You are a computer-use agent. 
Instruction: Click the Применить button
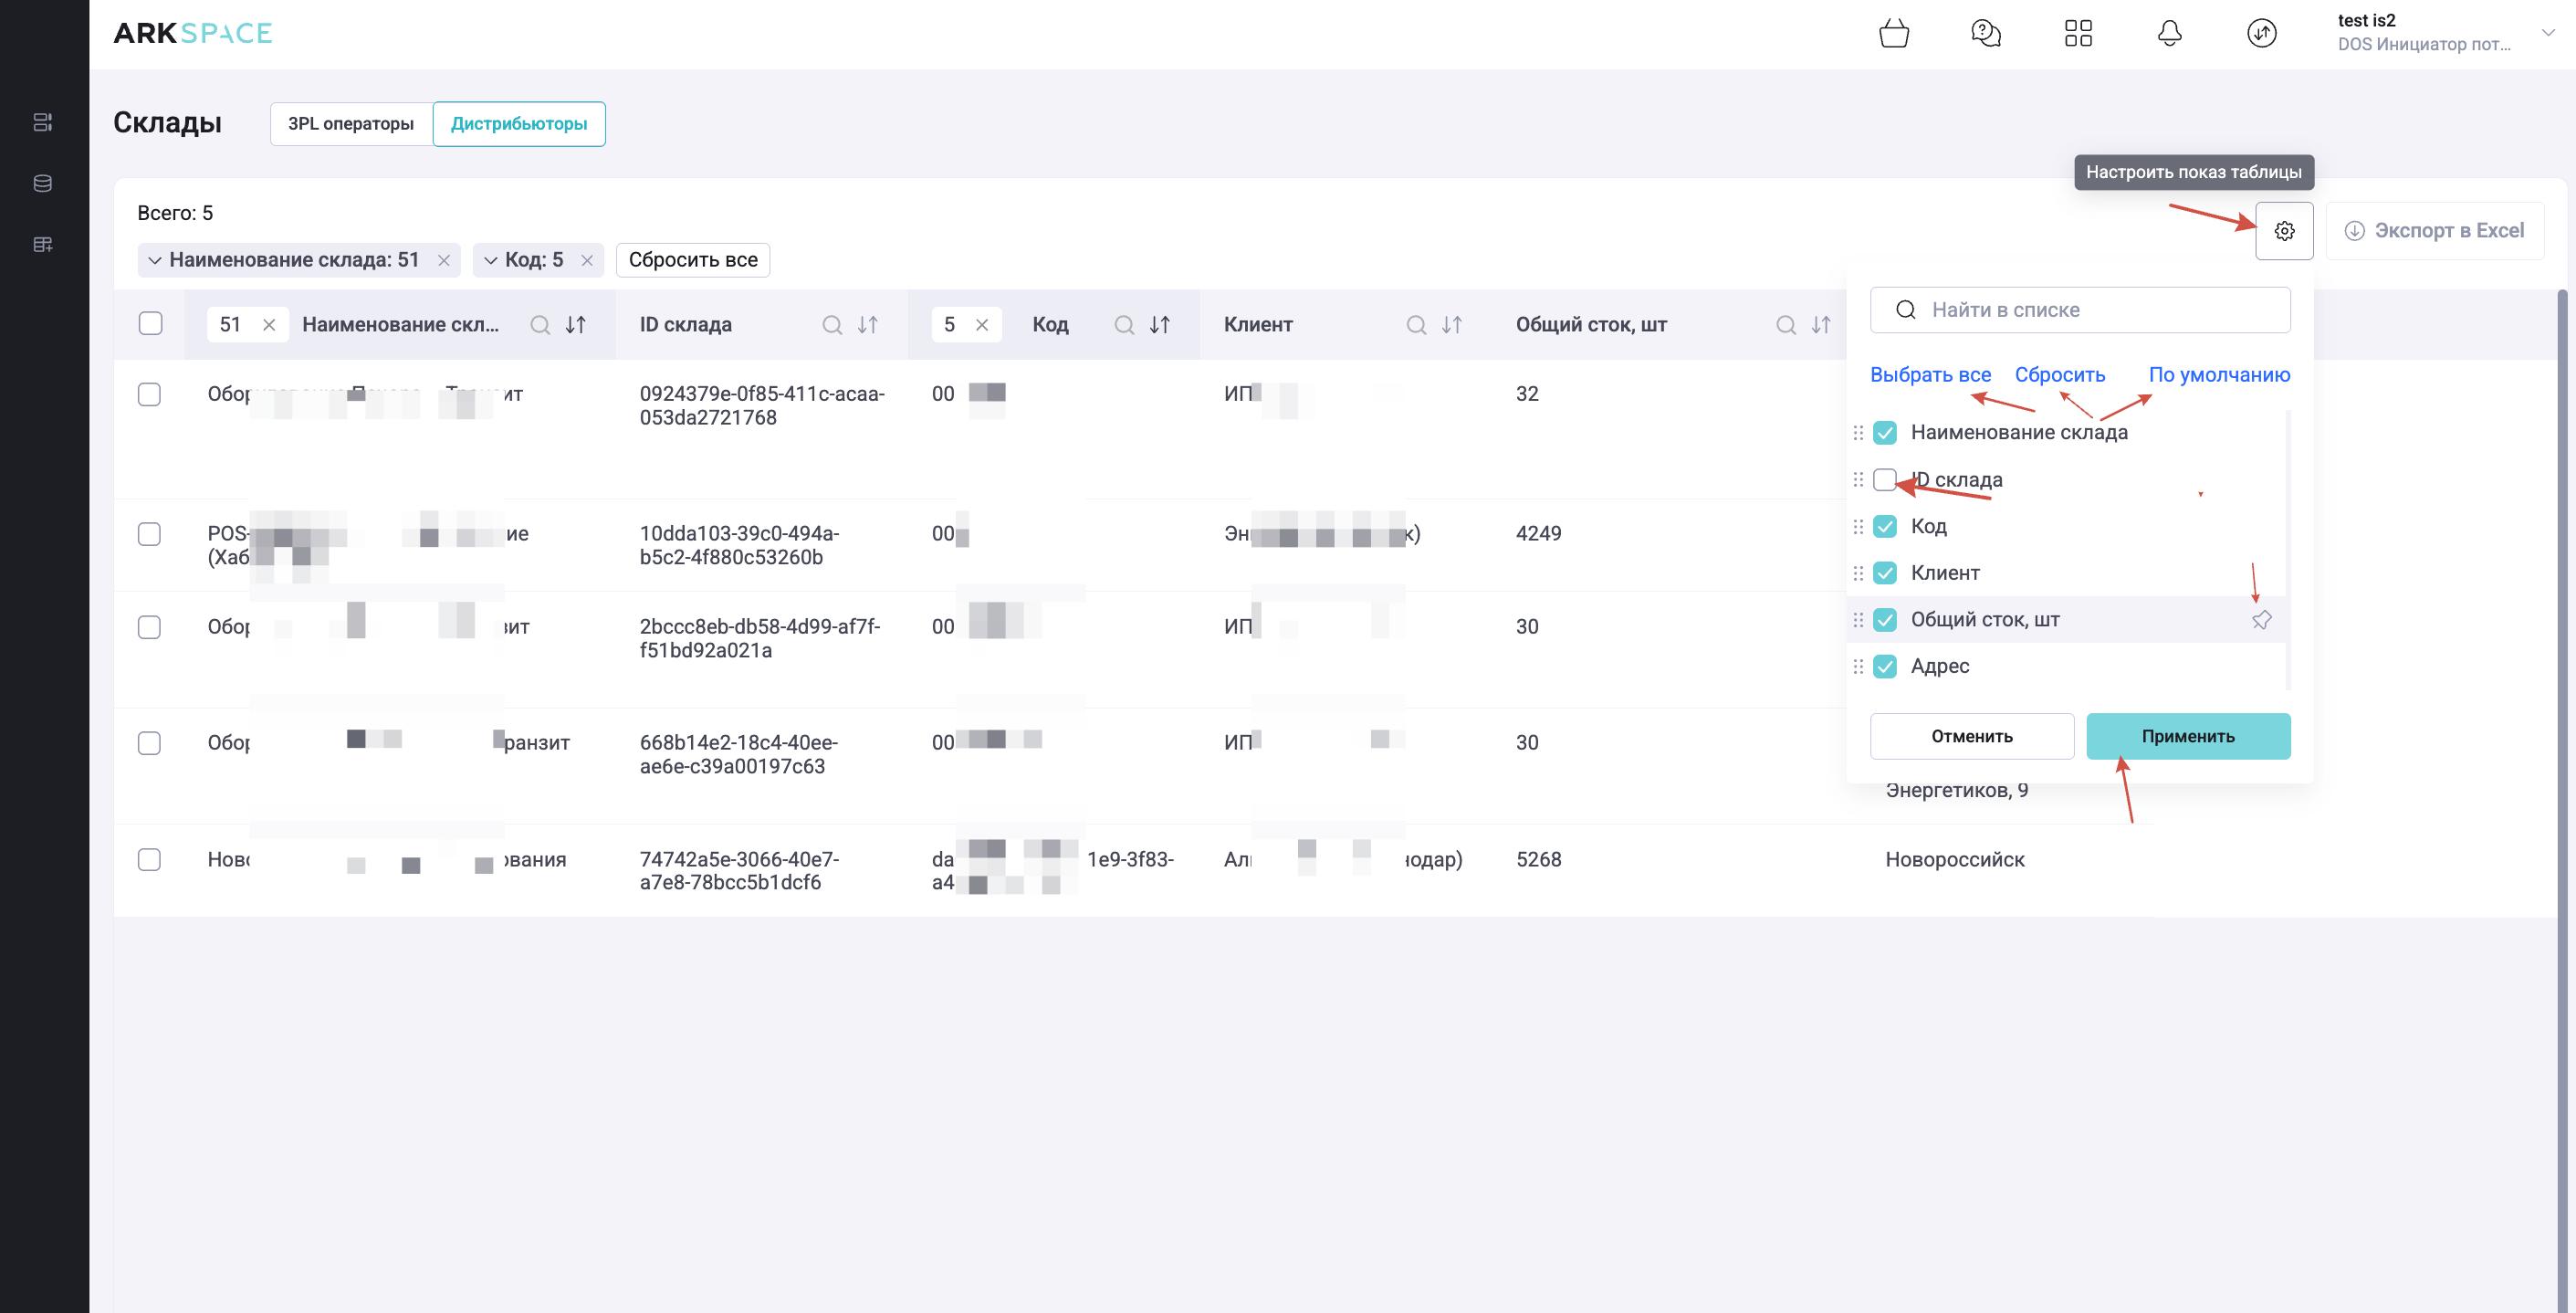click(x=2187, y=736)
